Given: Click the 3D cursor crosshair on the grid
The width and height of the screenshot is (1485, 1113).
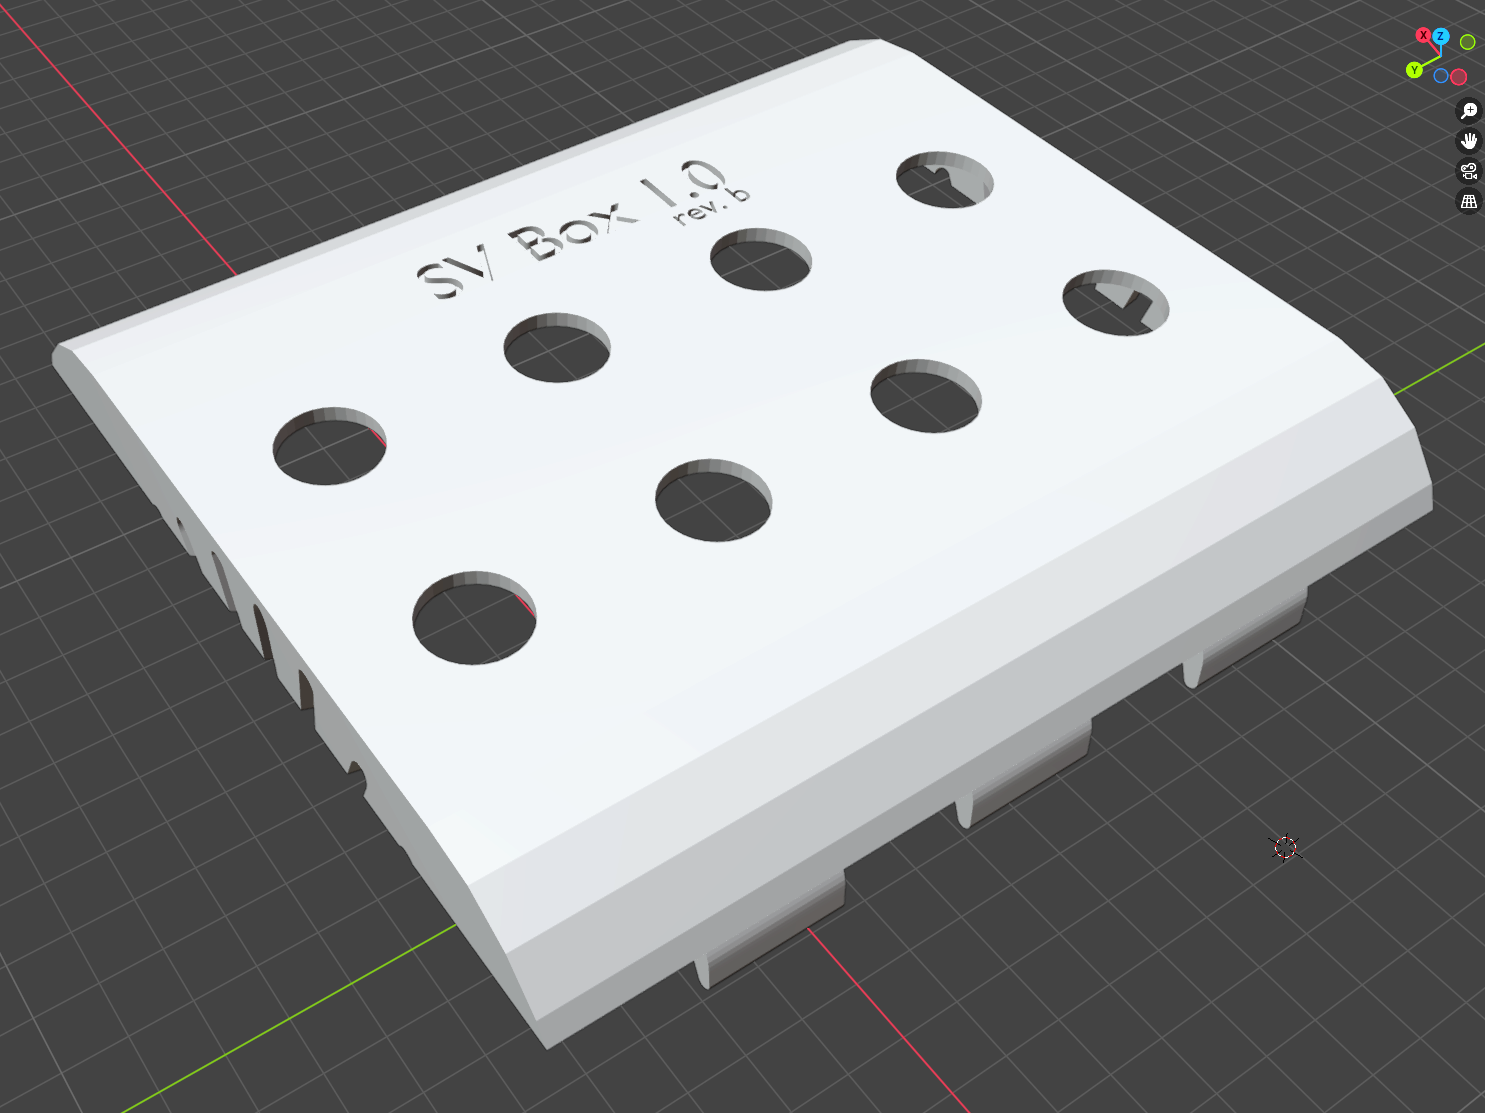Looking at the screenshot, I should pos(1285,848).
